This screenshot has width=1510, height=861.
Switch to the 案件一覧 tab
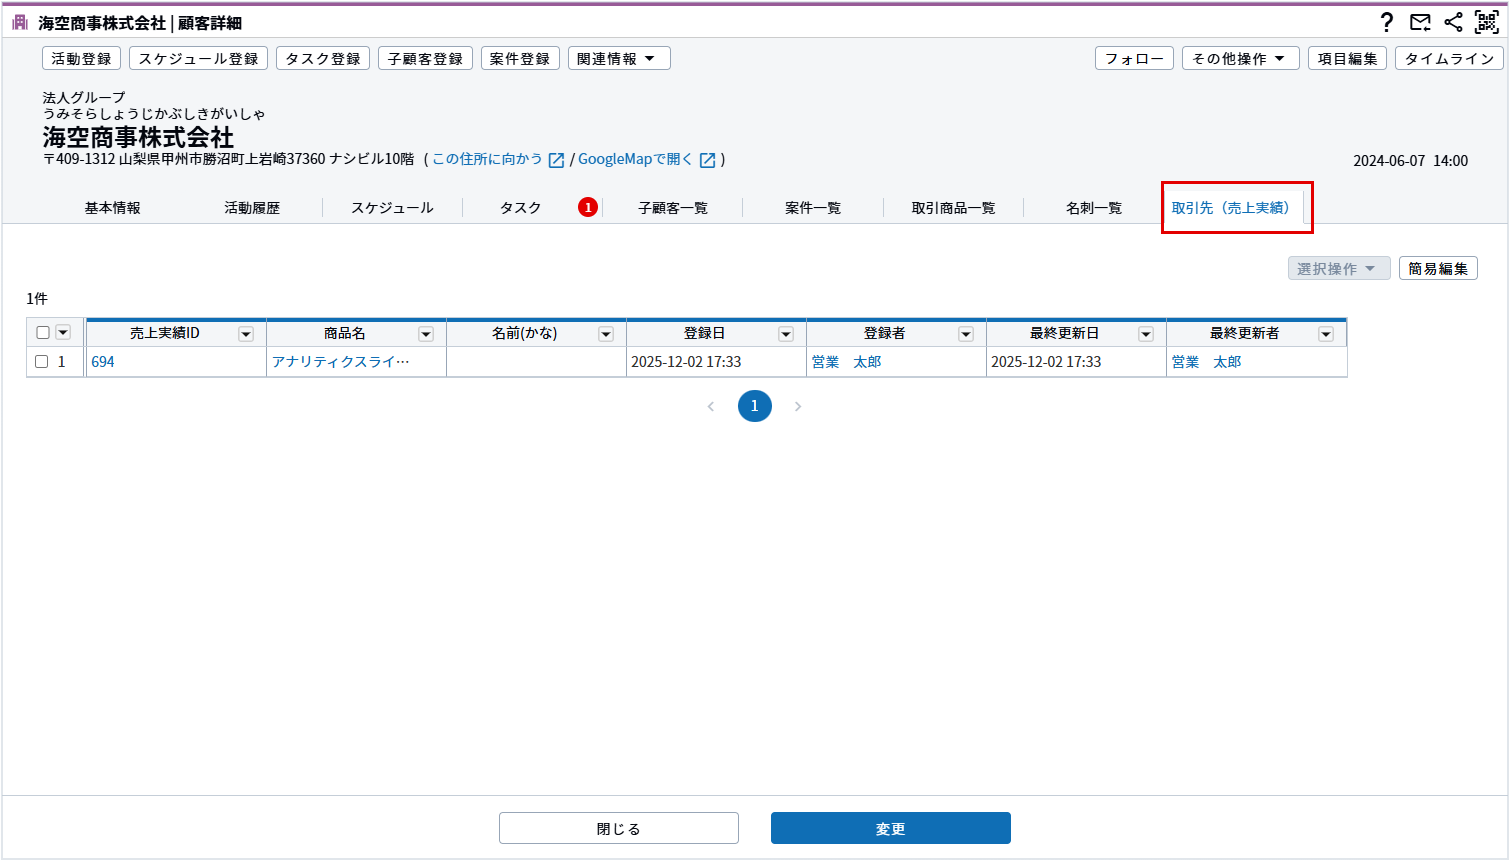813,208
